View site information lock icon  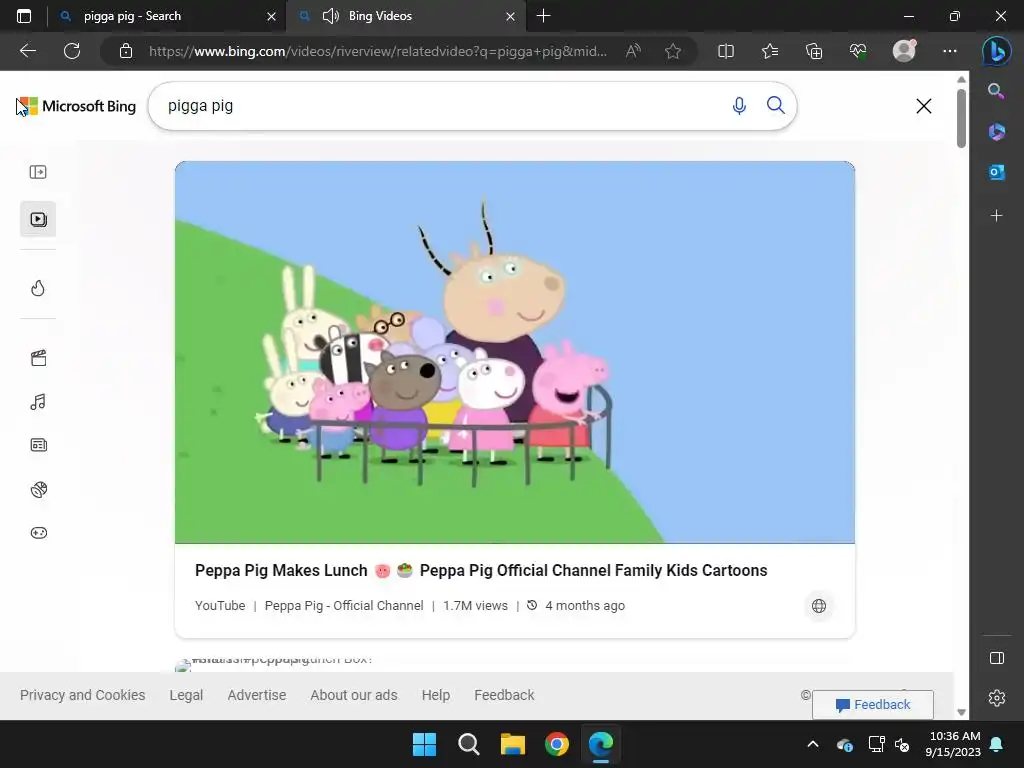click(x=126, y=51)
